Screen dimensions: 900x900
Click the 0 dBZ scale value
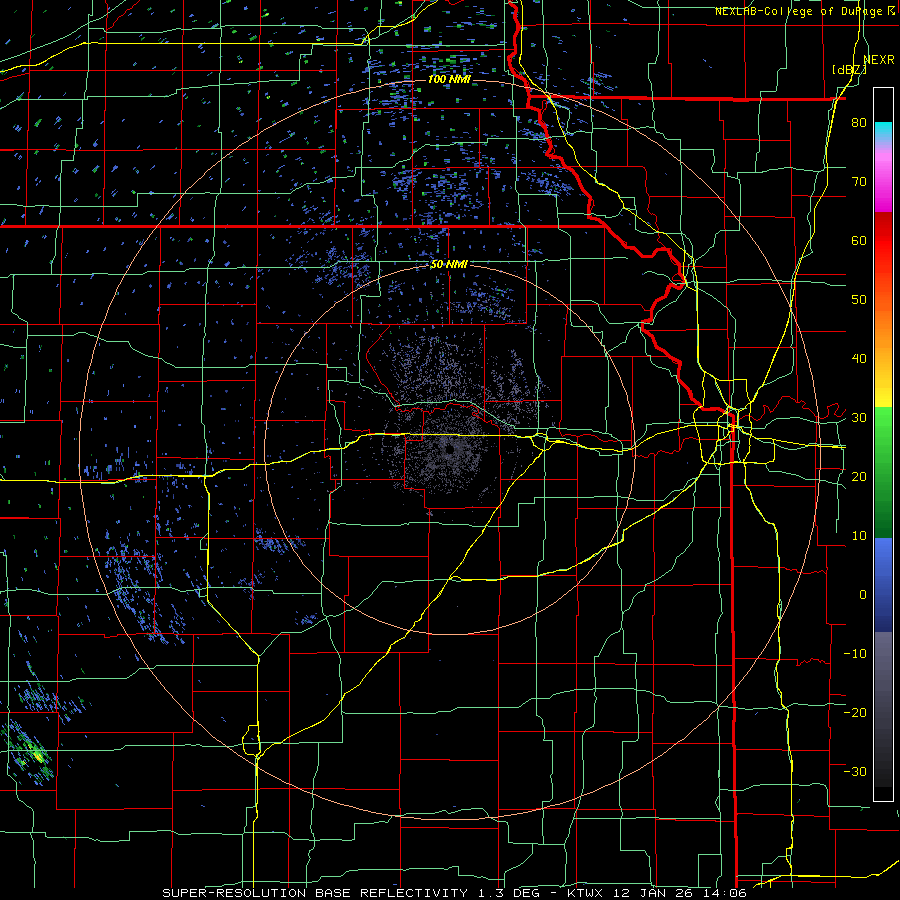[863, 595]
